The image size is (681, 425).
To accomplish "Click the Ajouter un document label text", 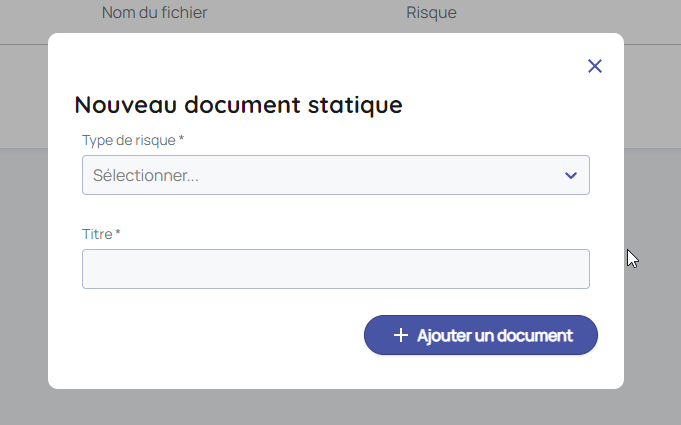I will coord(494,336).
